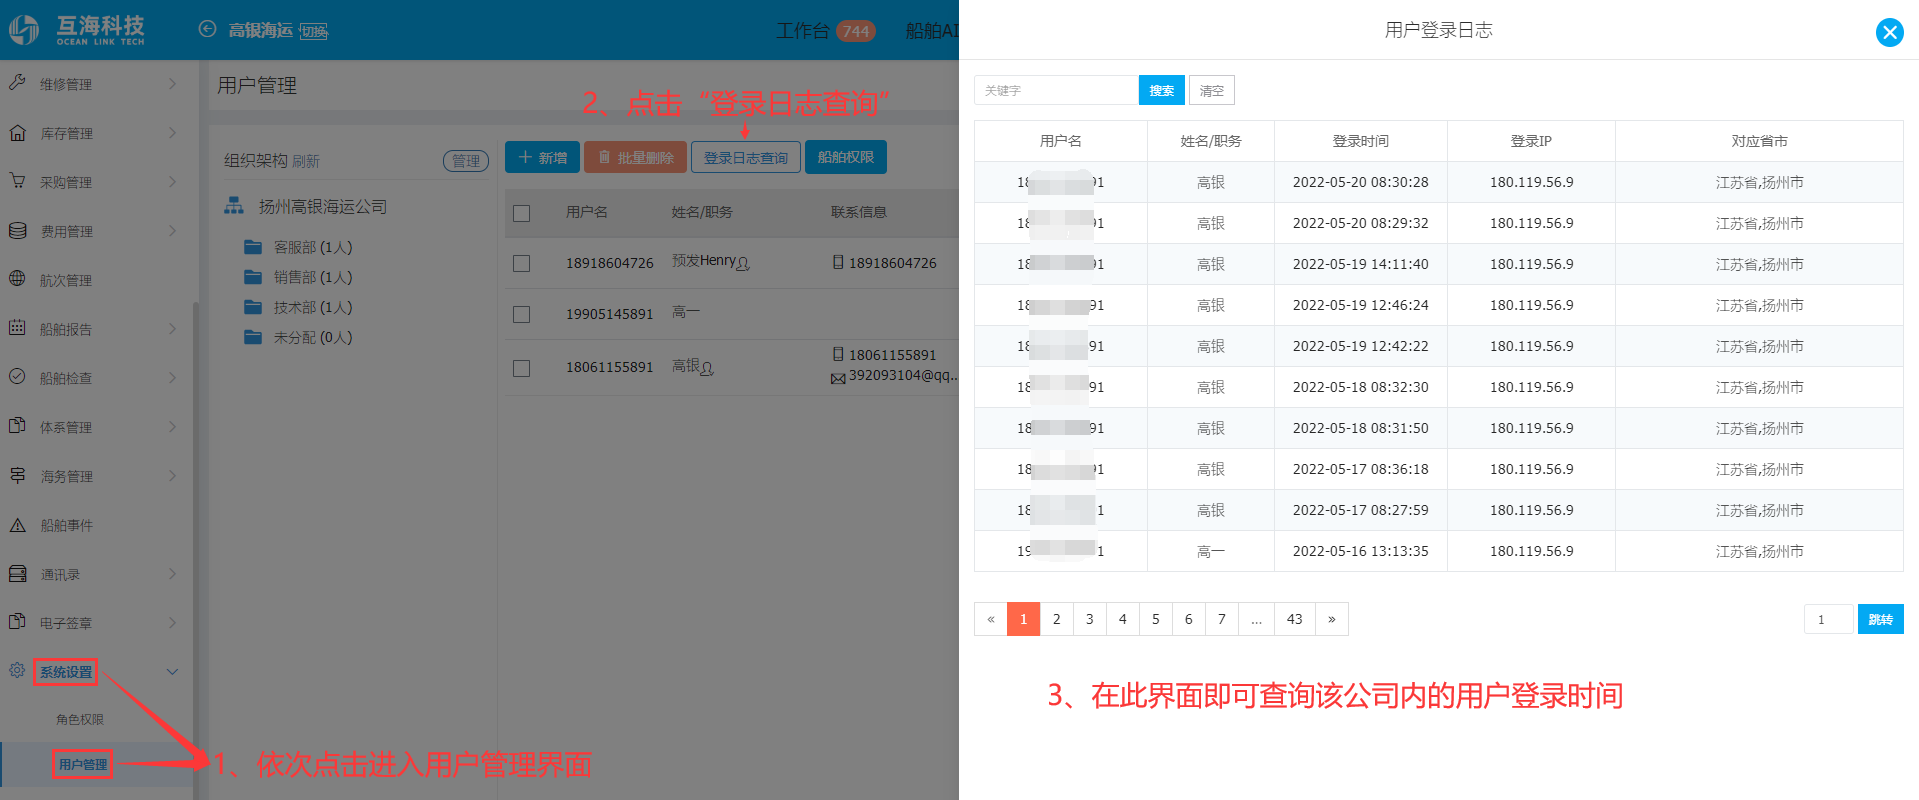This screenshot has width=1919, height=800.
Task: Open the 航次管理 menu item
Action: tap(66, 280)
